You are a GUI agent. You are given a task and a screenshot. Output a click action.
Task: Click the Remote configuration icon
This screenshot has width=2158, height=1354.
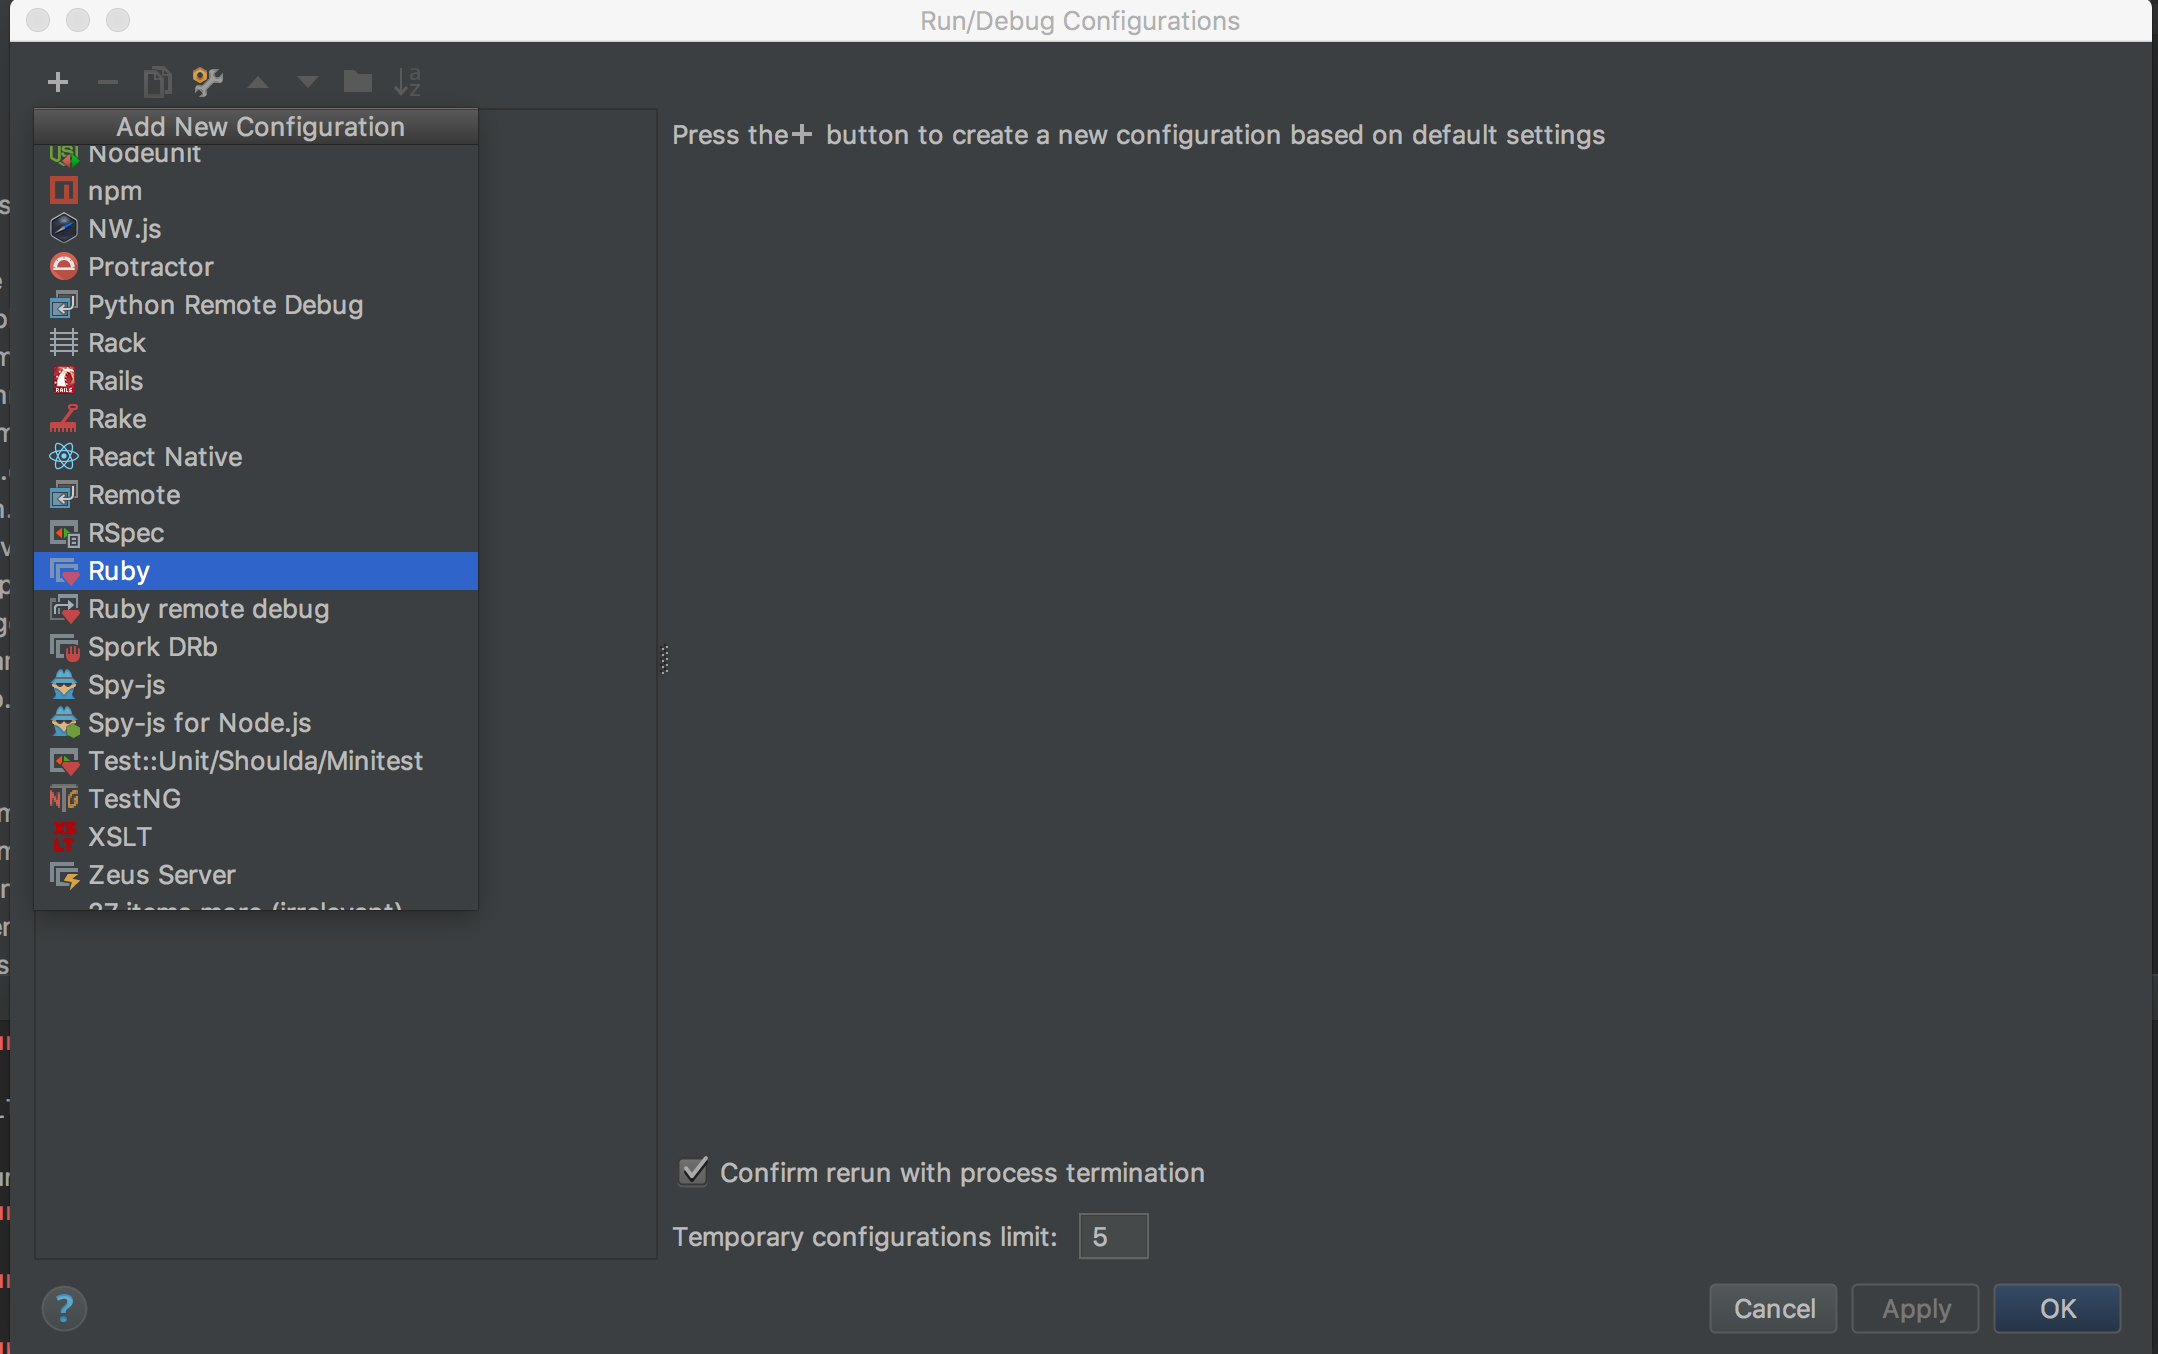click(x=64, y=494)
